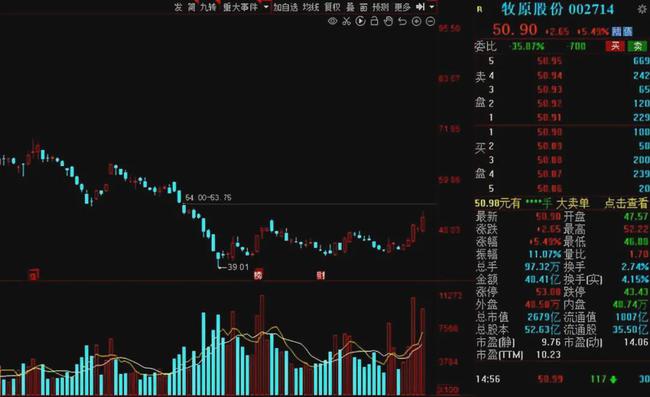Open settings gear beside stock code 002714

(643, 9)
